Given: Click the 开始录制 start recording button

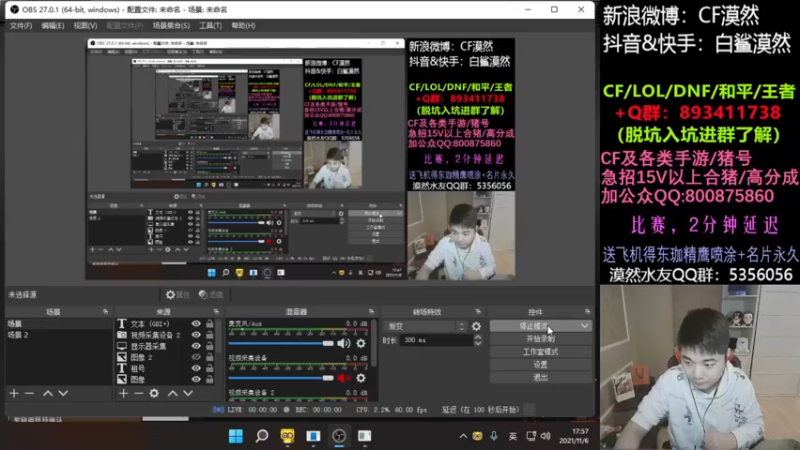Looking at the screenshot, I should [x=540, y=339].
